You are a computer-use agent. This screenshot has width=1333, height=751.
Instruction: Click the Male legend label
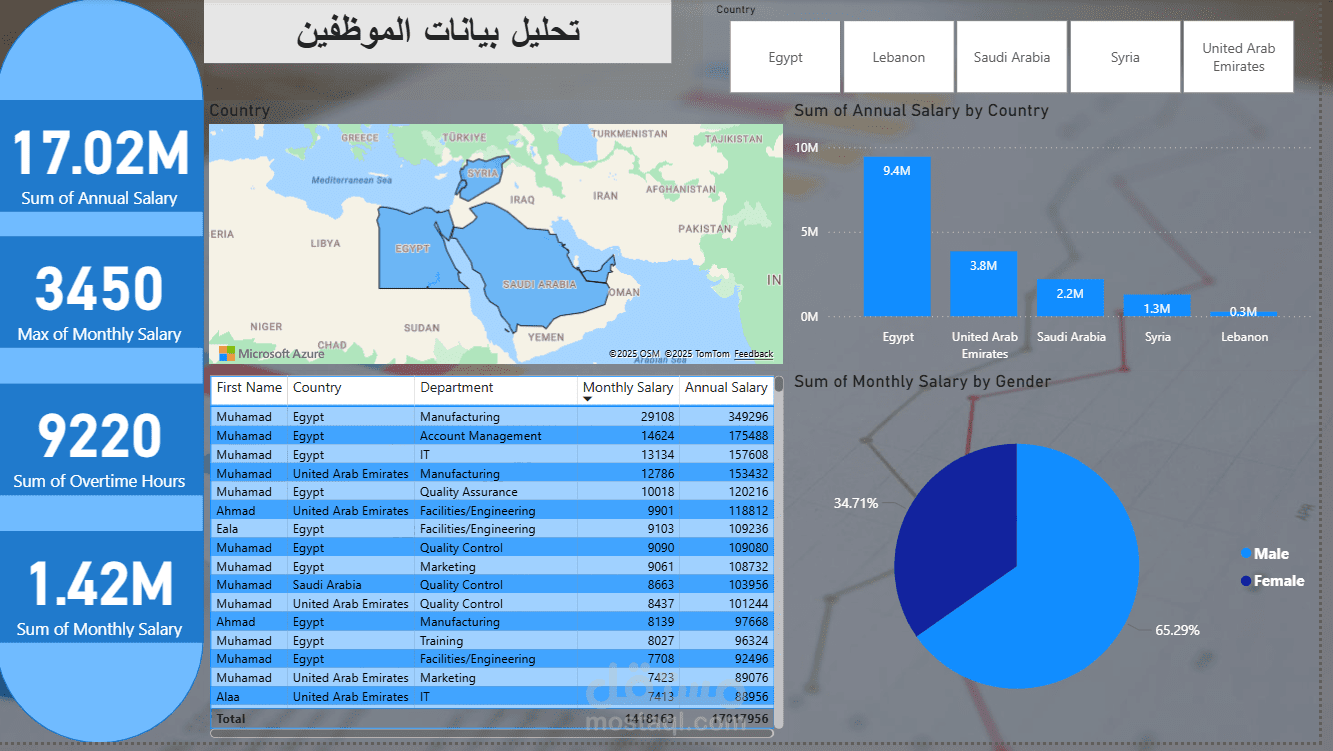(1271, 554)
